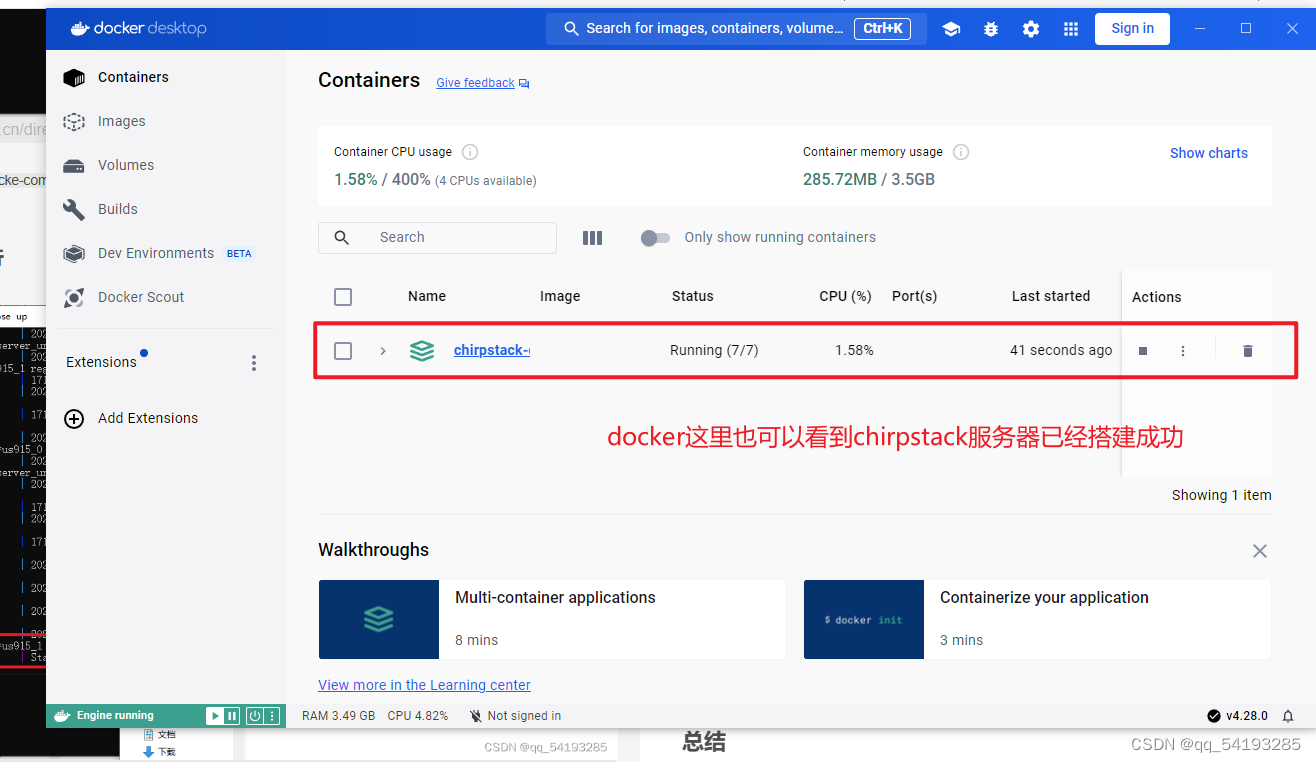1316x762 pixels.
Task: Open Docker Desktop settings gear
Action: point(1031,29)
